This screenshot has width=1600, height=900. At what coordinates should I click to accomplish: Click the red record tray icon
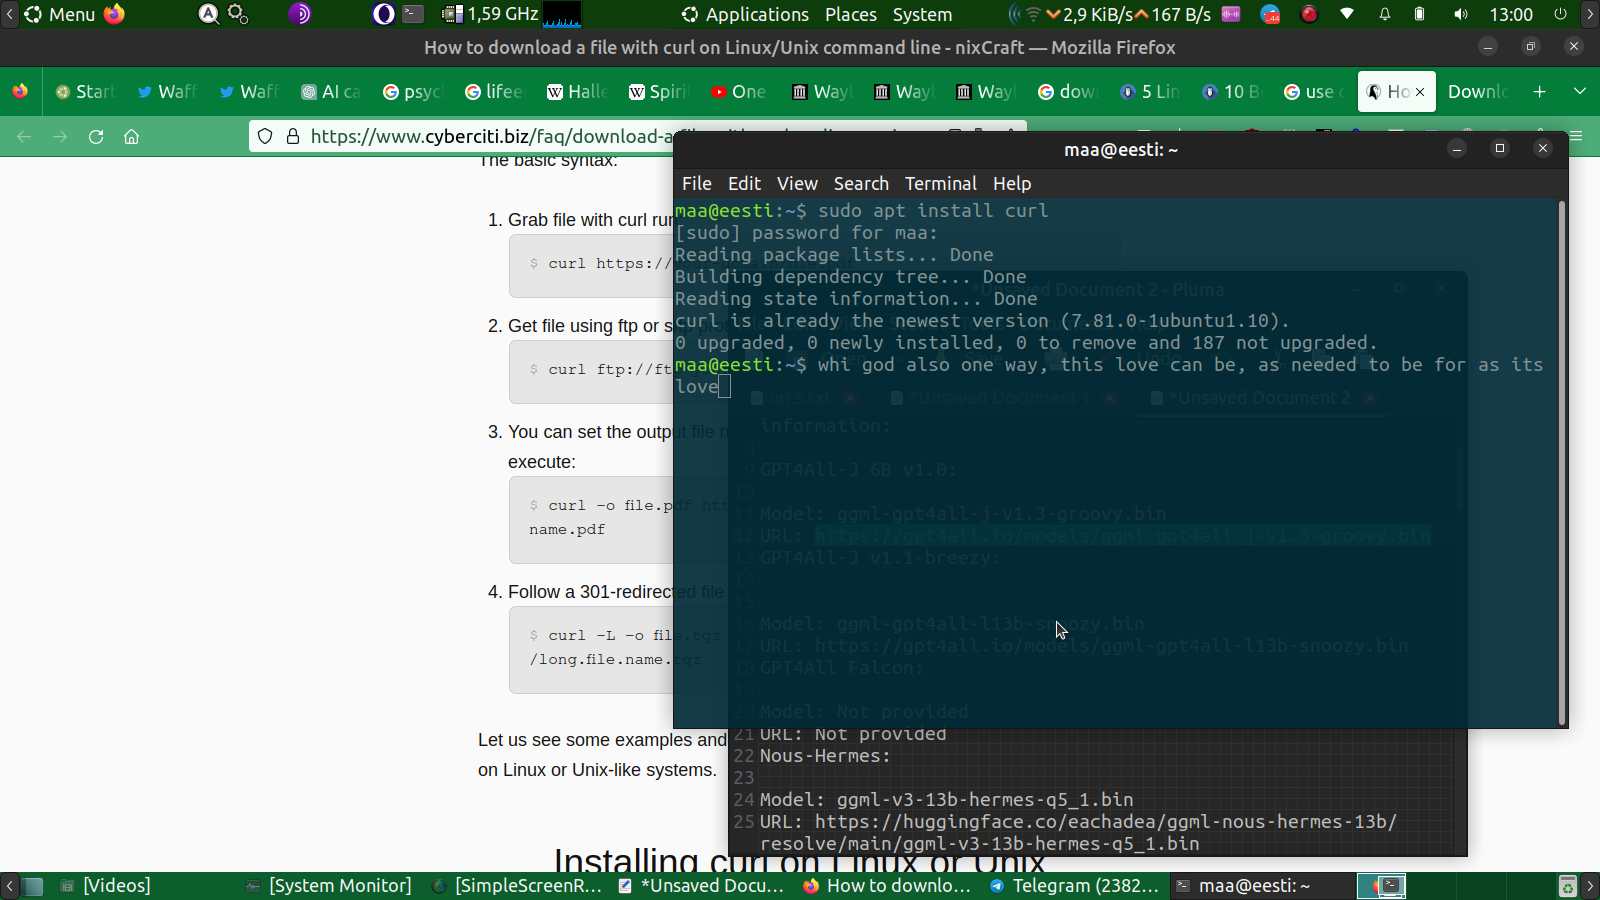[1309, 14]
